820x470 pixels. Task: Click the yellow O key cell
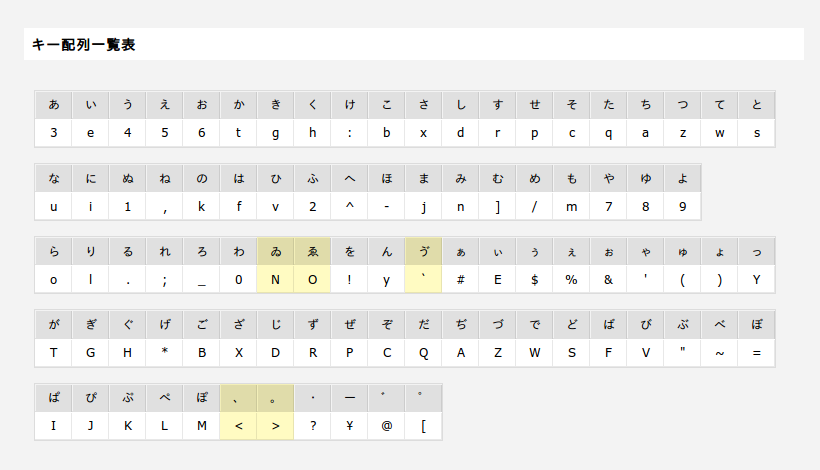click(313, 279)
